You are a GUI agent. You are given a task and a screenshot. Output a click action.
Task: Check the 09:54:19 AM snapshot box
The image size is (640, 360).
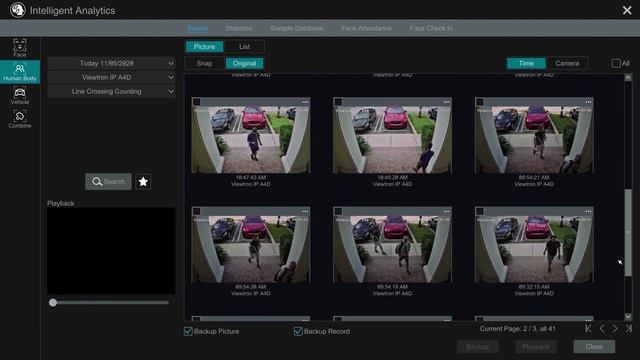pyautogui.click(x=338, y=211)
